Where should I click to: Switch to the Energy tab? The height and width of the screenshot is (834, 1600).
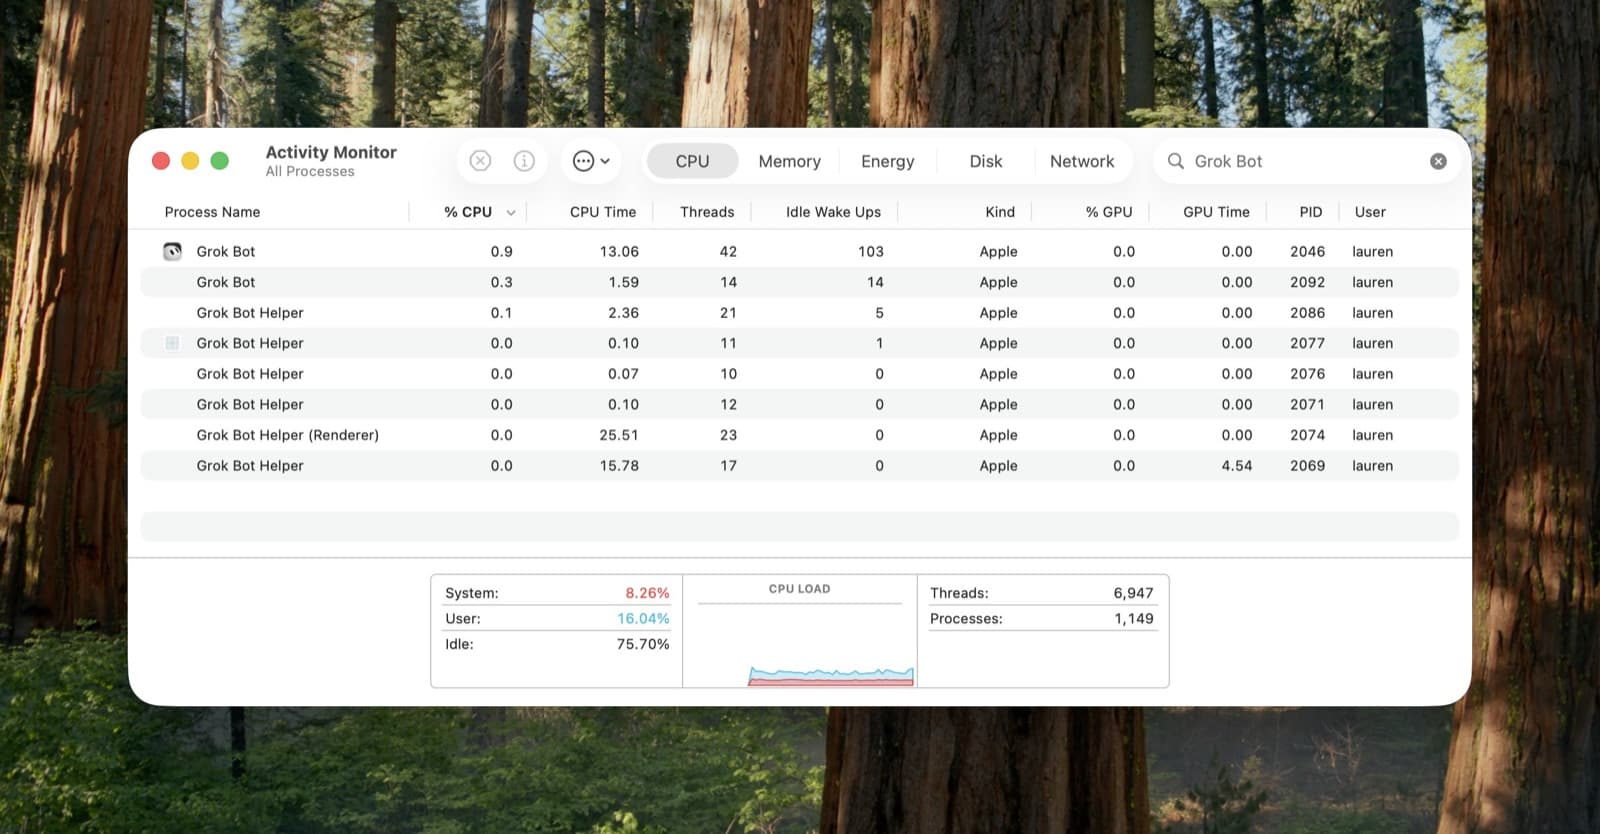click(887, 161)
